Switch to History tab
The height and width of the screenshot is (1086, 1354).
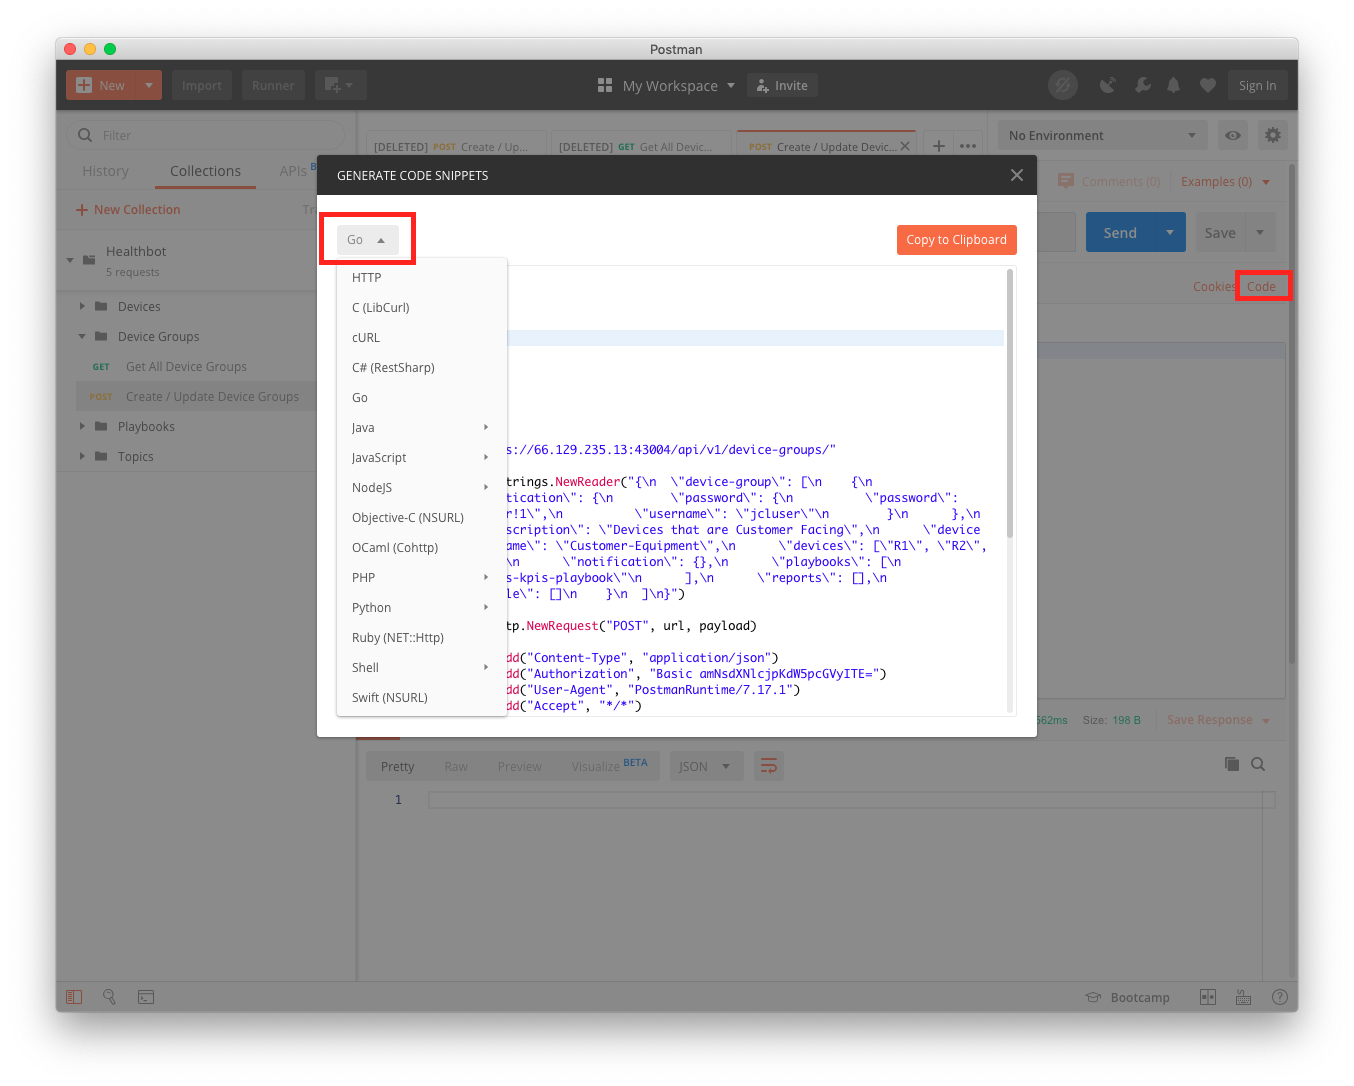click(x=106, y=171)
